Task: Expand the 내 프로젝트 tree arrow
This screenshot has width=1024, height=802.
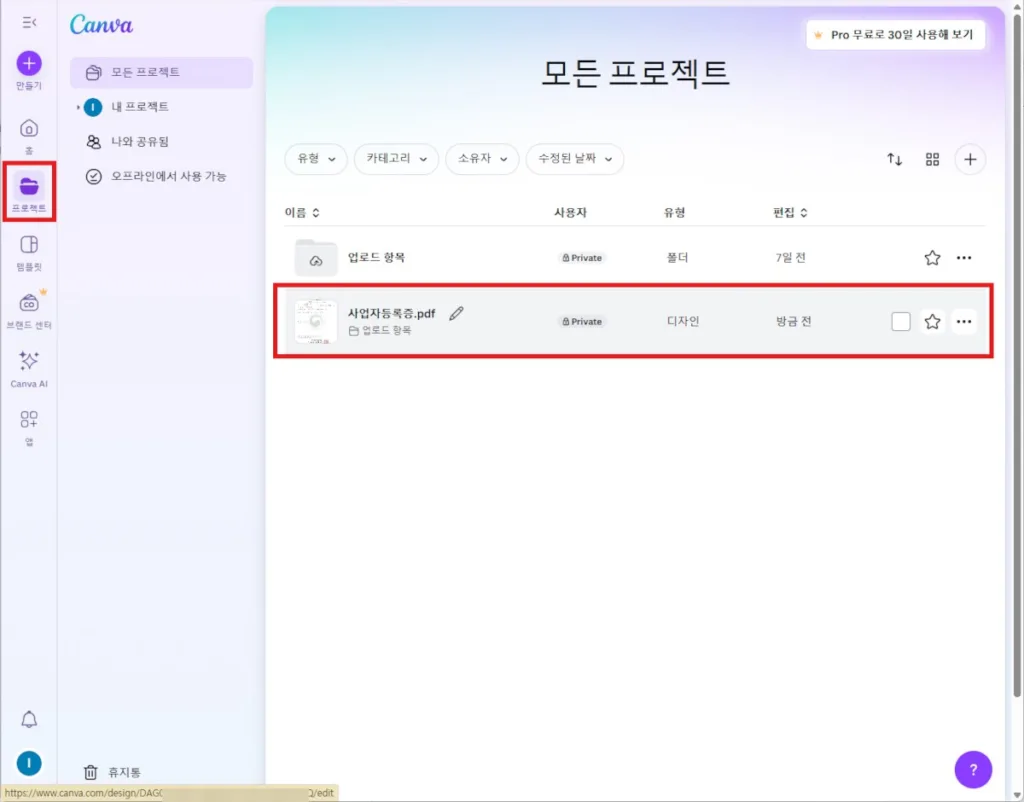Action: (78, 107)
